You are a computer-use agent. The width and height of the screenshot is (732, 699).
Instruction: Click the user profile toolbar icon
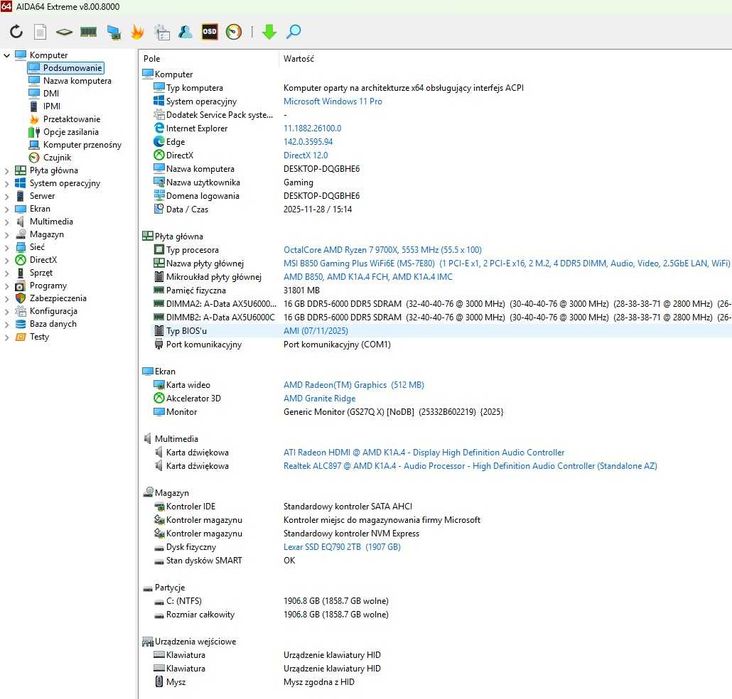click(185, 32)
